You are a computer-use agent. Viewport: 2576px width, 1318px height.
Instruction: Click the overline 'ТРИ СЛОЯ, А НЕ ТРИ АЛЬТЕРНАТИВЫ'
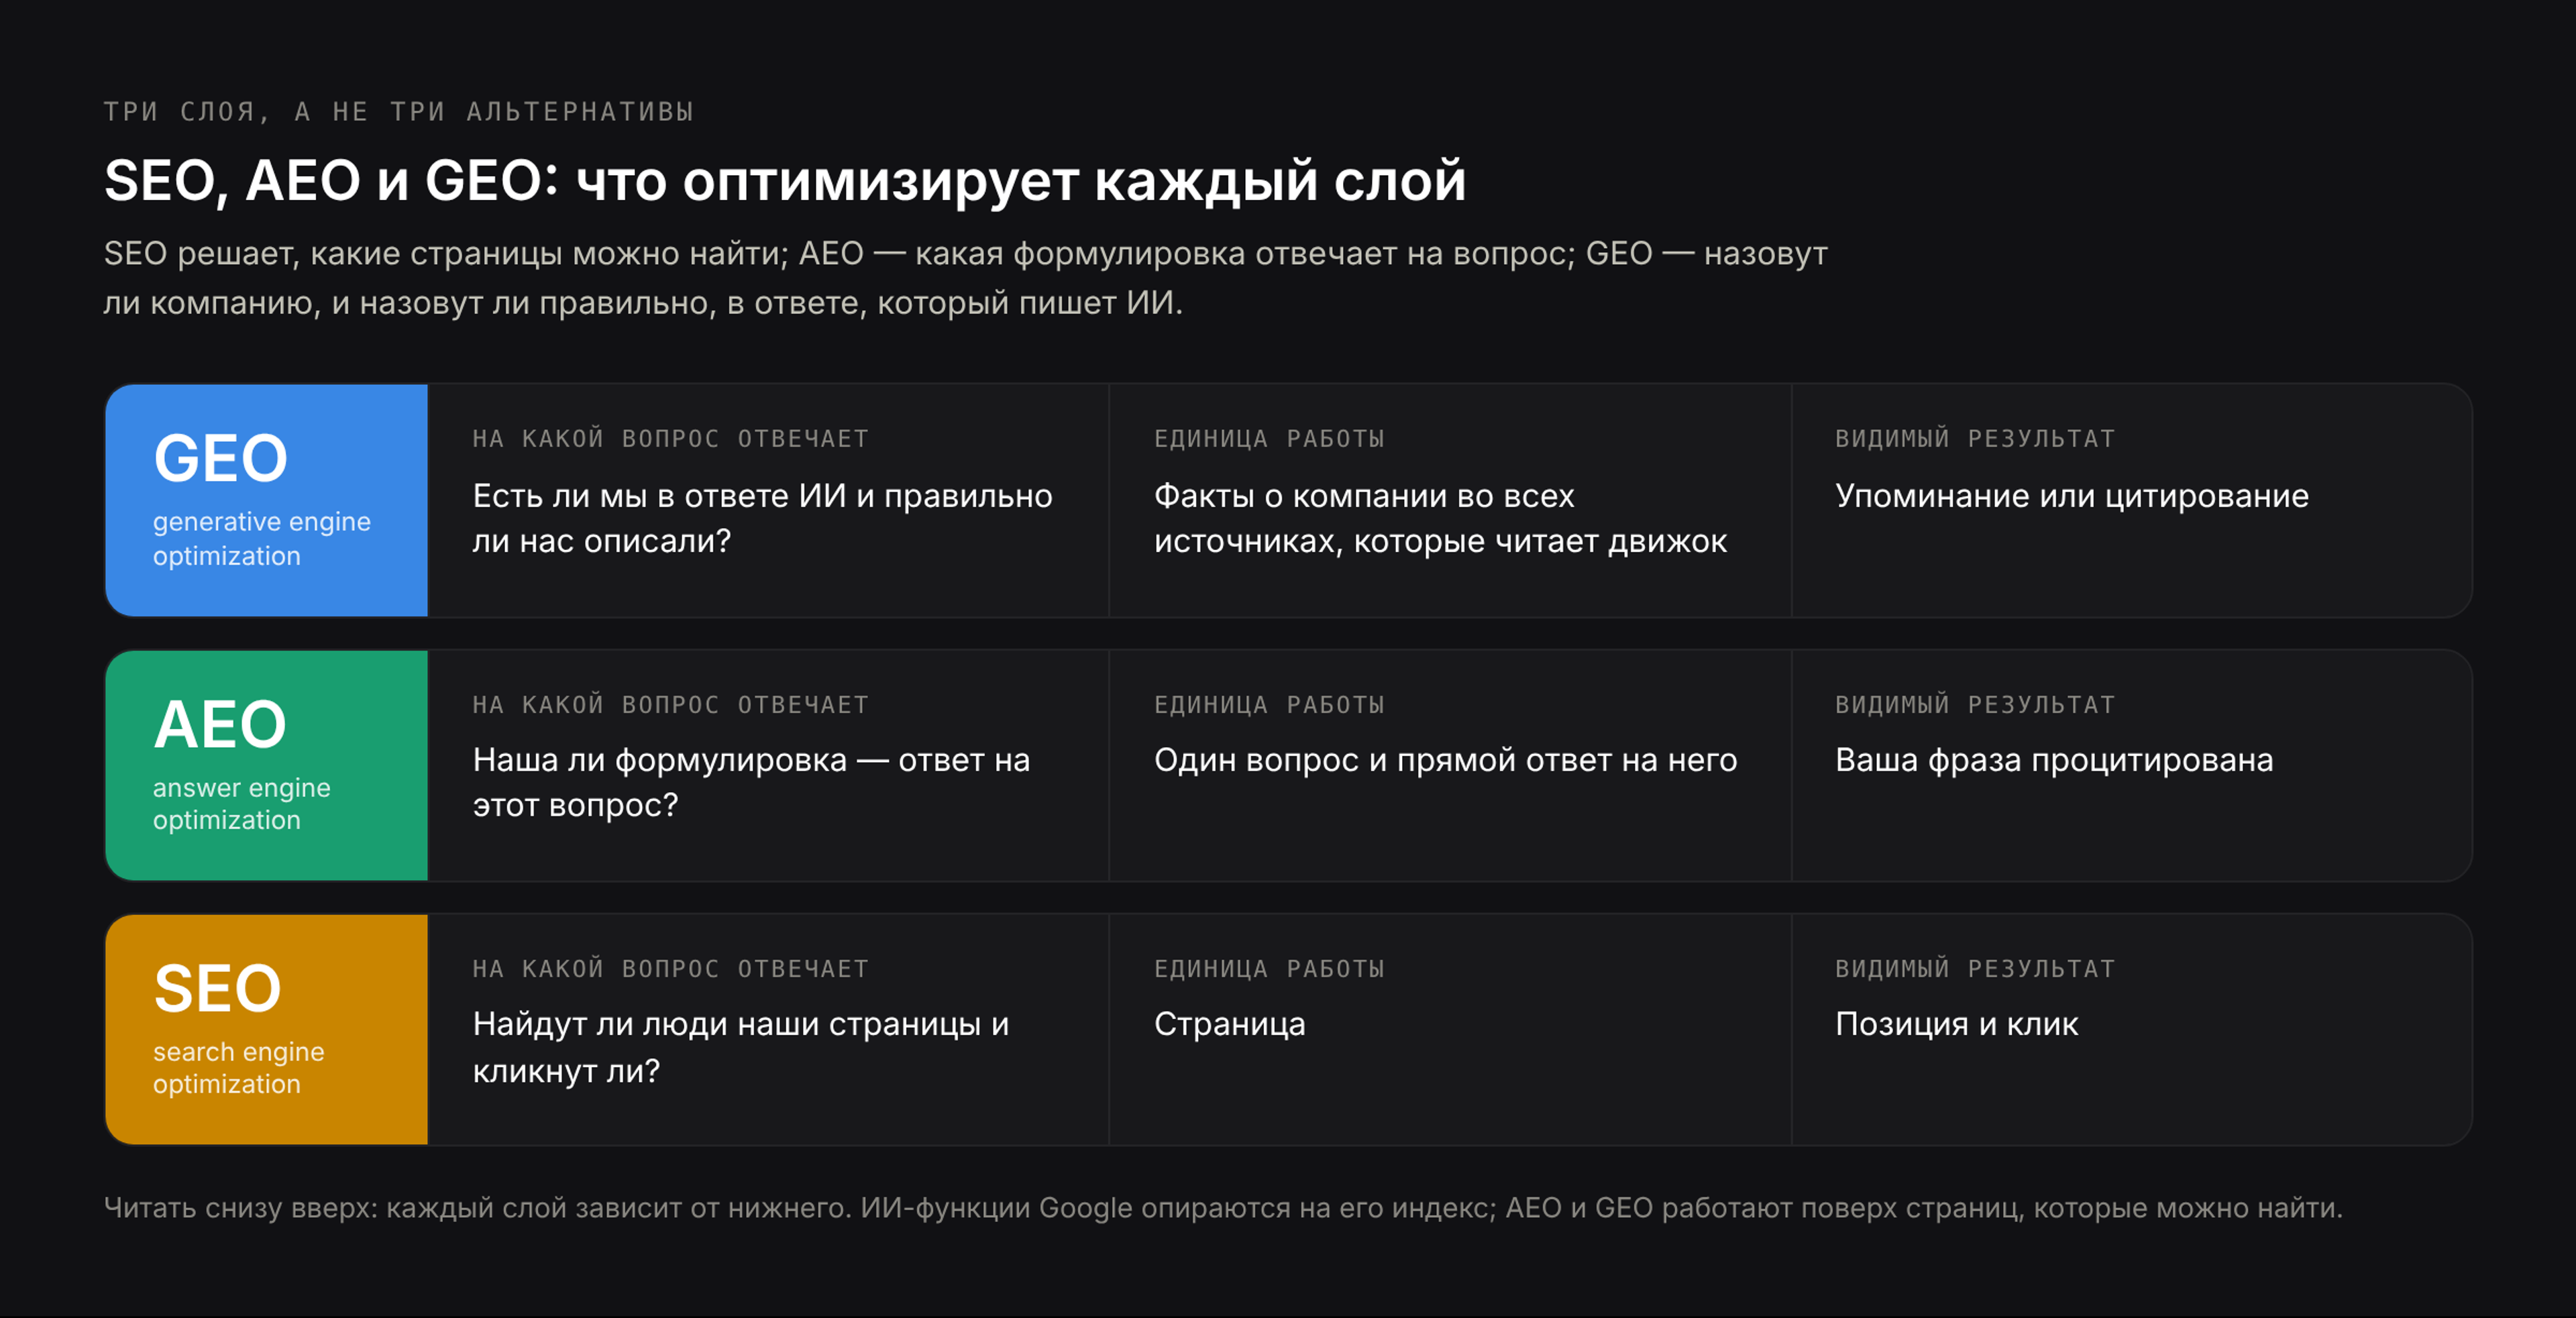[x=399, y=111]
